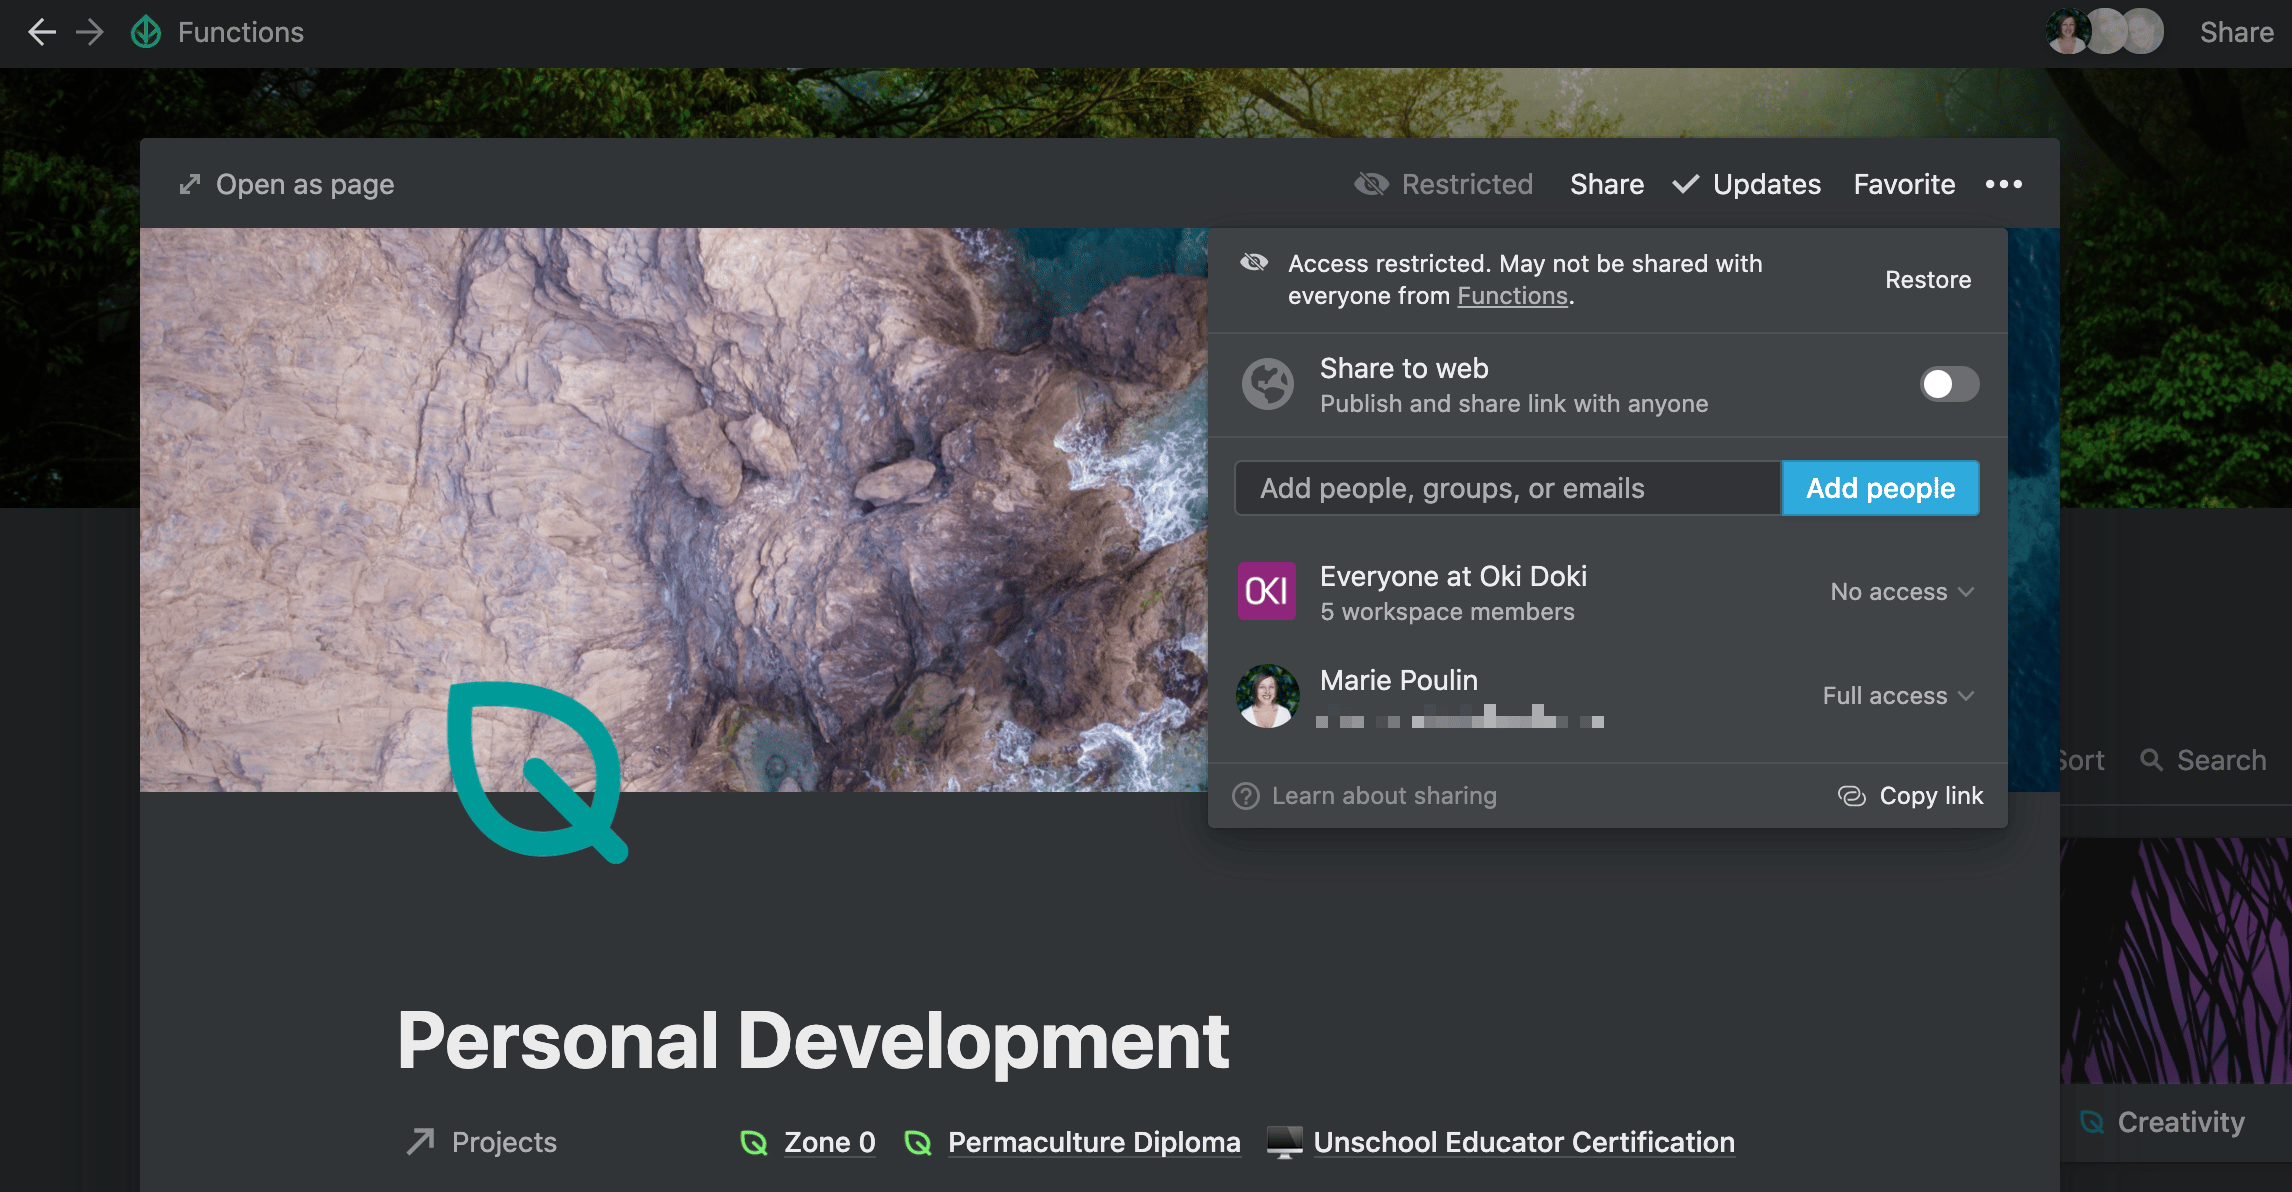Go back with the left arrow
Image resolution: width=2292 pixels, height=1192 pixels.
pos(42,32)
